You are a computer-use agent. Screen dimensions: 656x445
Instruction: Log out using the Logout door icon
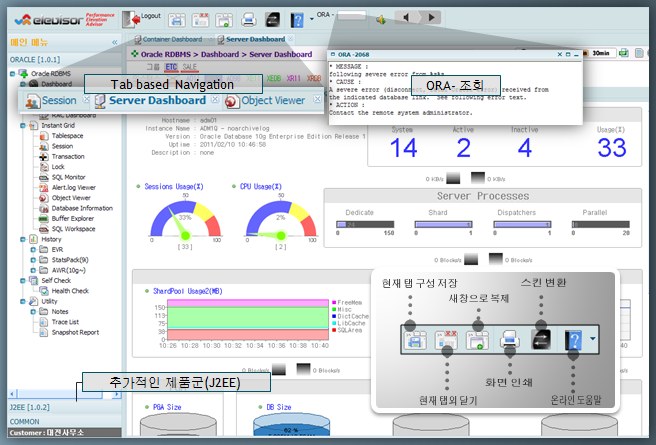131,19
